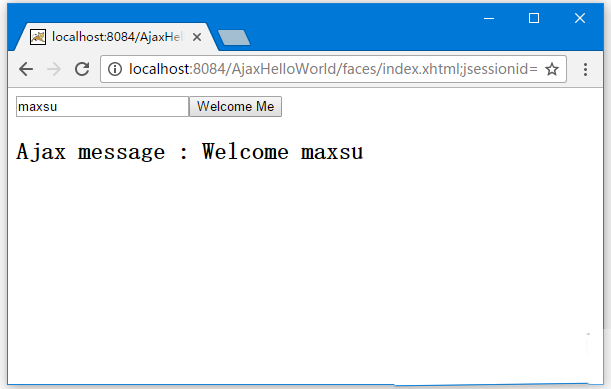The height and width of the screenshot is (389, 611).
Task: Open a new tab with the blank tab button
Action: click(x=234, y=37)
